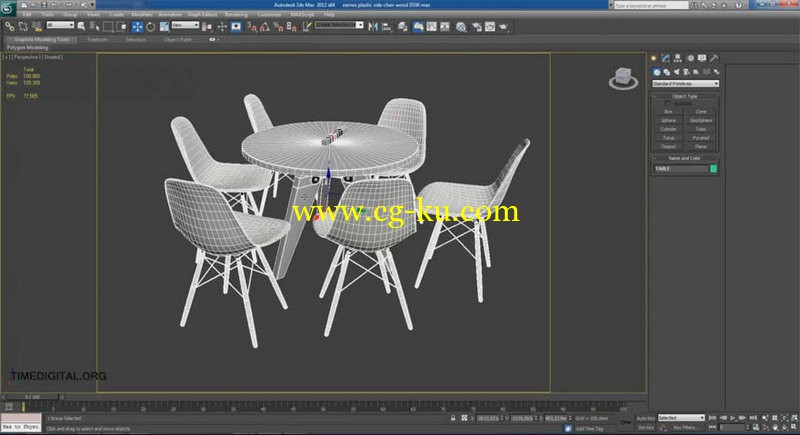Click Select and Manipulate icon

pyautogui.click(x=222, y=27)
